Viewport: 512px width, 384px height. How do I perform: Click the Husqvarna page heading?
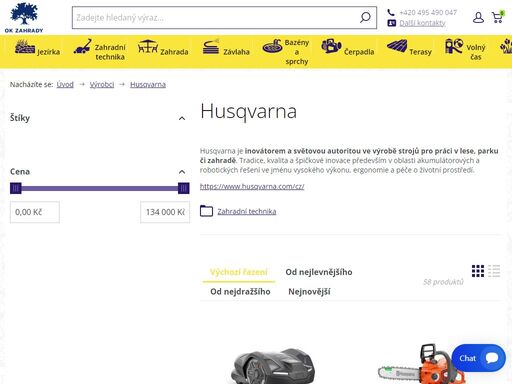(x=248, y=111)
